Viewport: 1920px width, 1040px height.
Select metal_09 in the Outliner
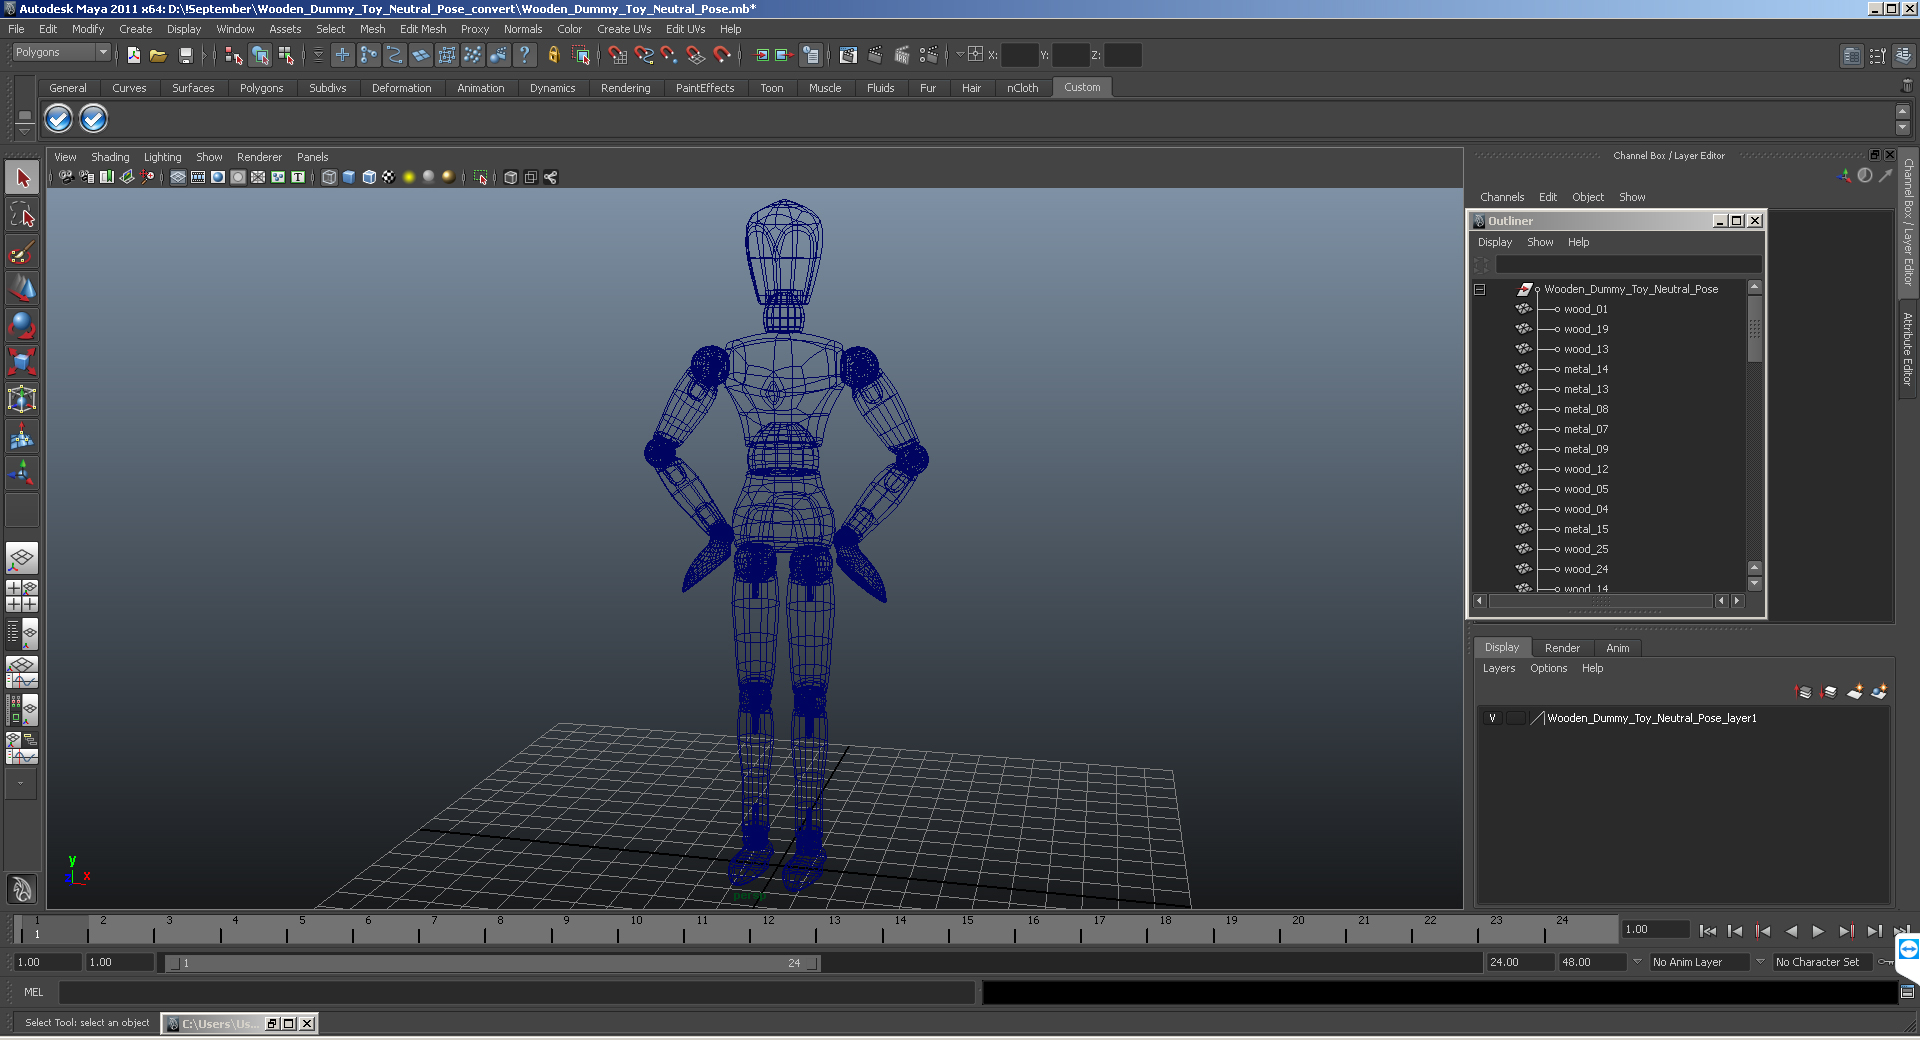(1586, 449)
